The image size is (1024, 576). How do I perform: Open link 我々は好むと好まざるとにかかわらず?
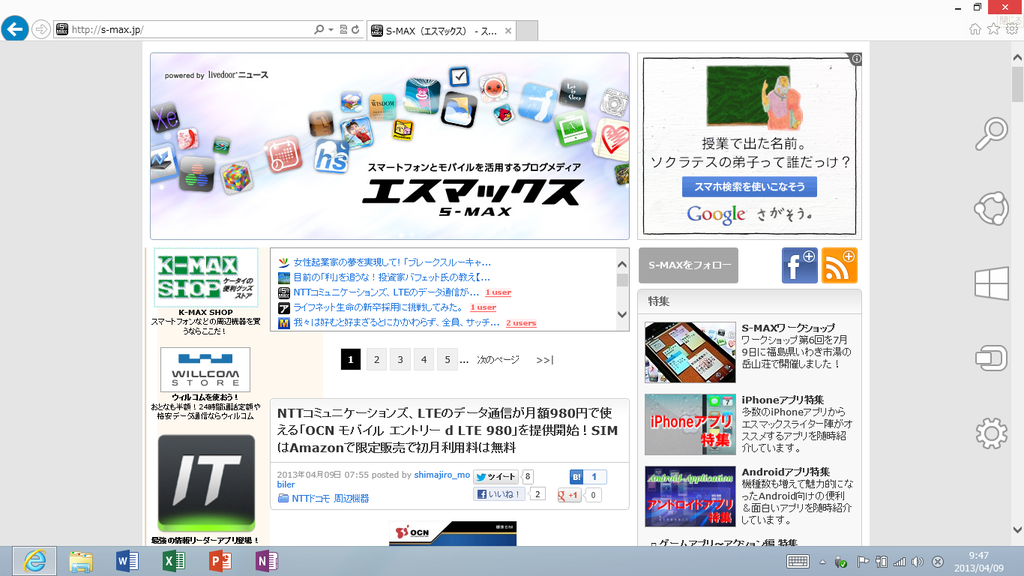tap(396, 323)
